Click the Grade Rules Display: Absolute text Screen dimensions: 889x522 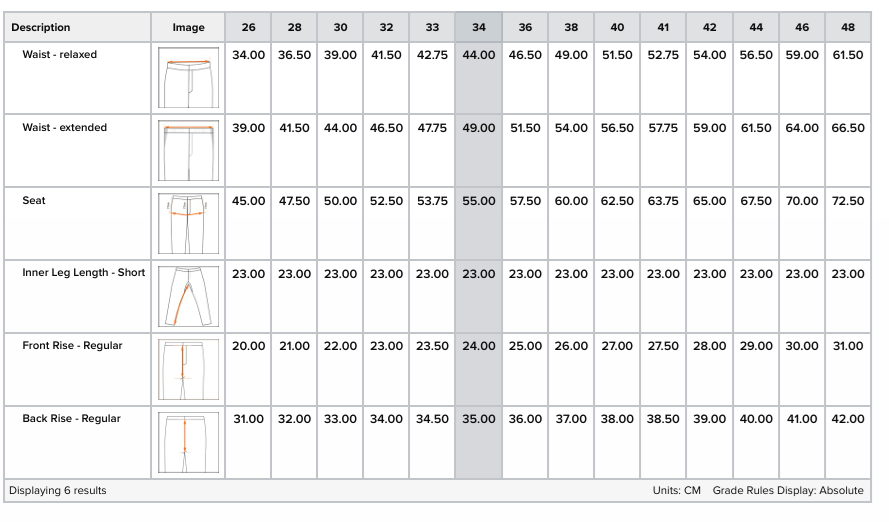pyautogui.click(x=788, y=490)
